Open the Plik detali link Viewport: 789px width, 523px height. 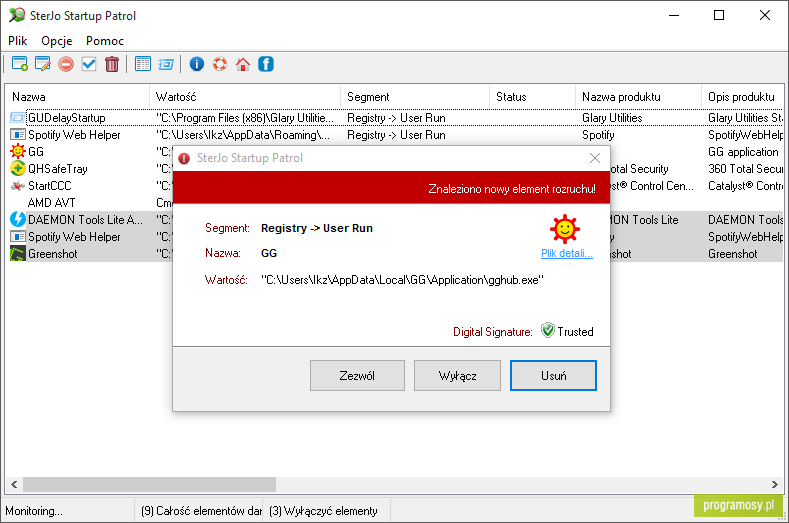[567, 253]
